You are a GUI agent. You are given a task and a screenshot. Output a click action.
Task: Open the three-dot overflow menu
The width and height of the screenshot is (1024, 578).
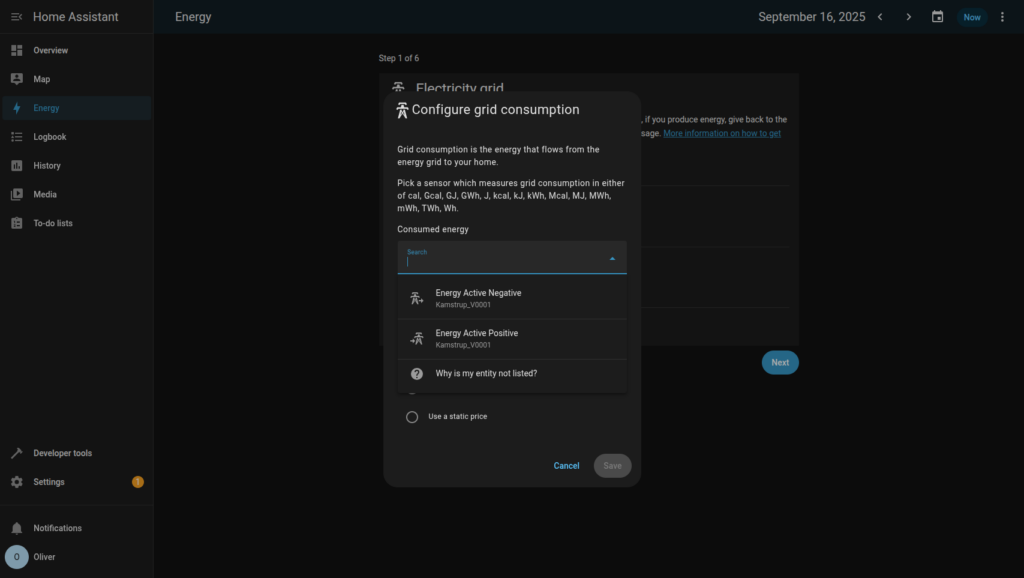(x=1002, y=17)
